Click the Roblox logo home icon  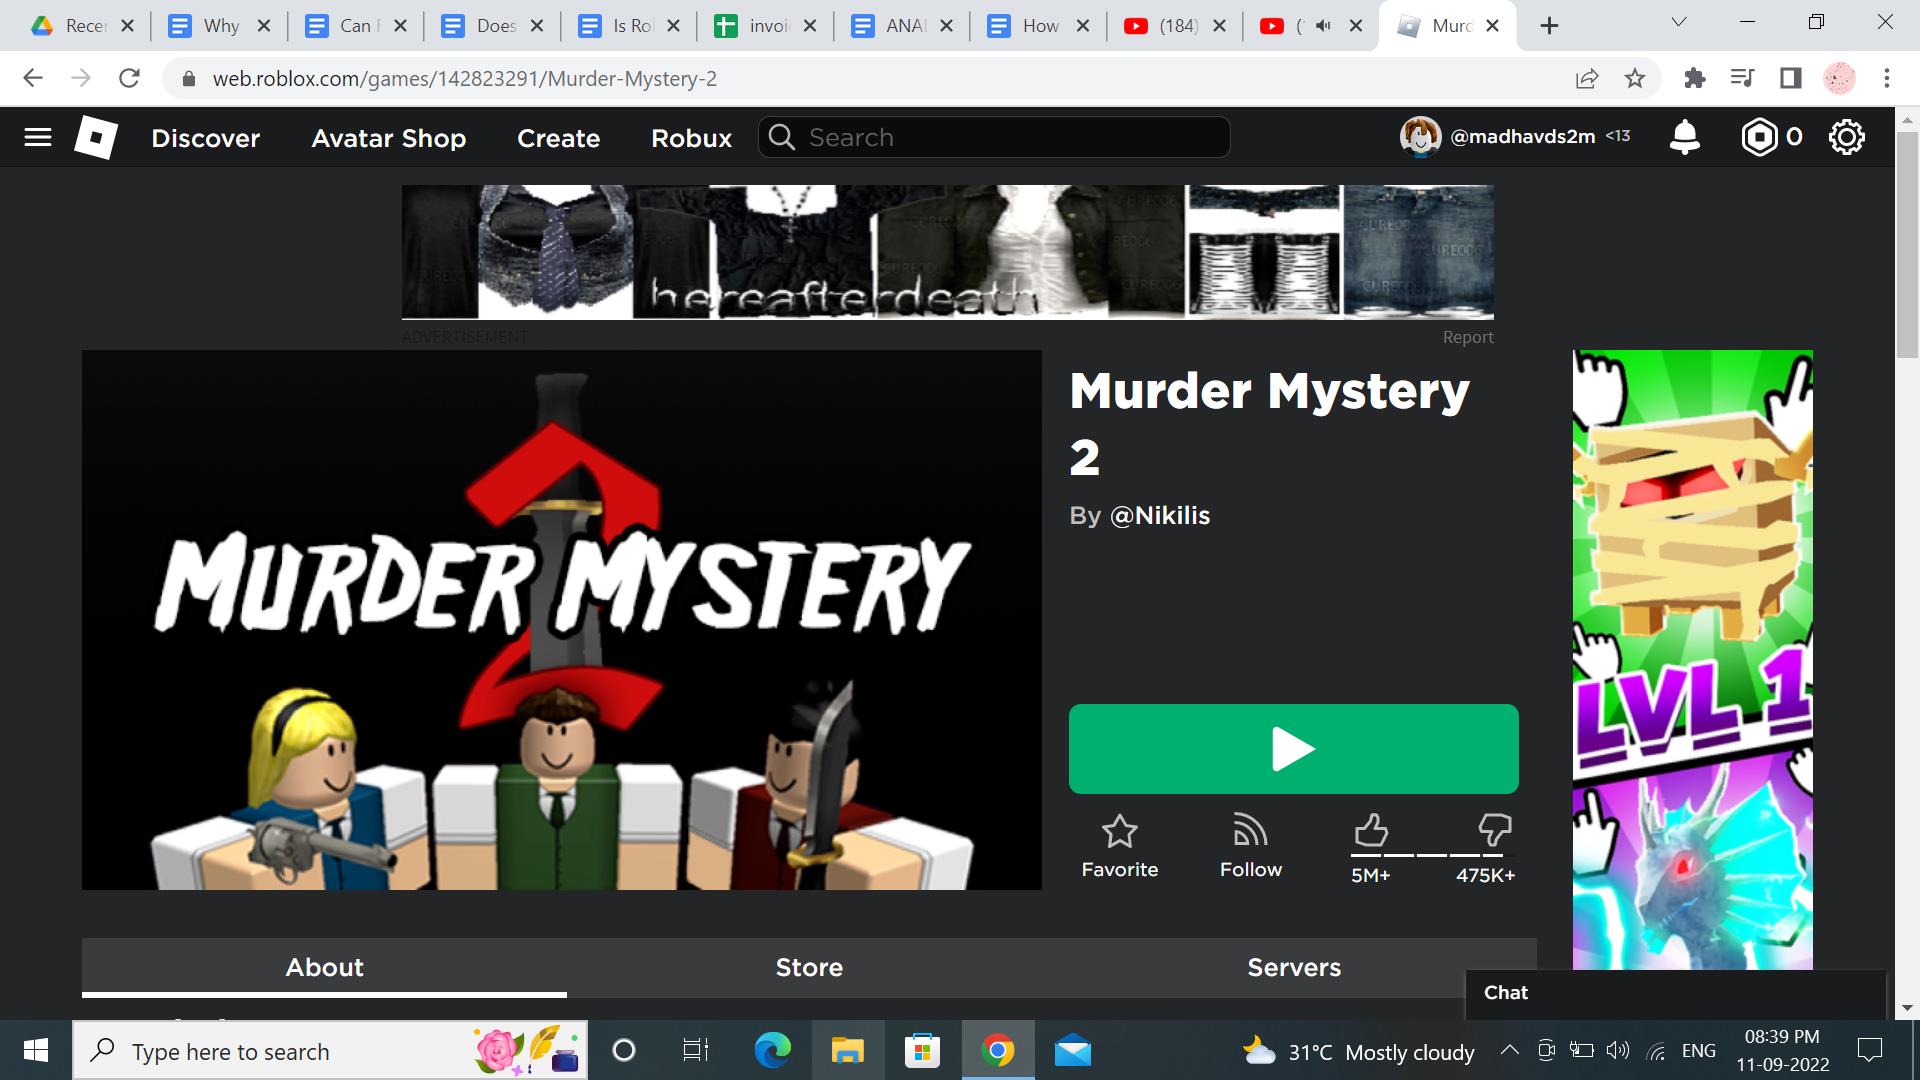coord(96,137)
